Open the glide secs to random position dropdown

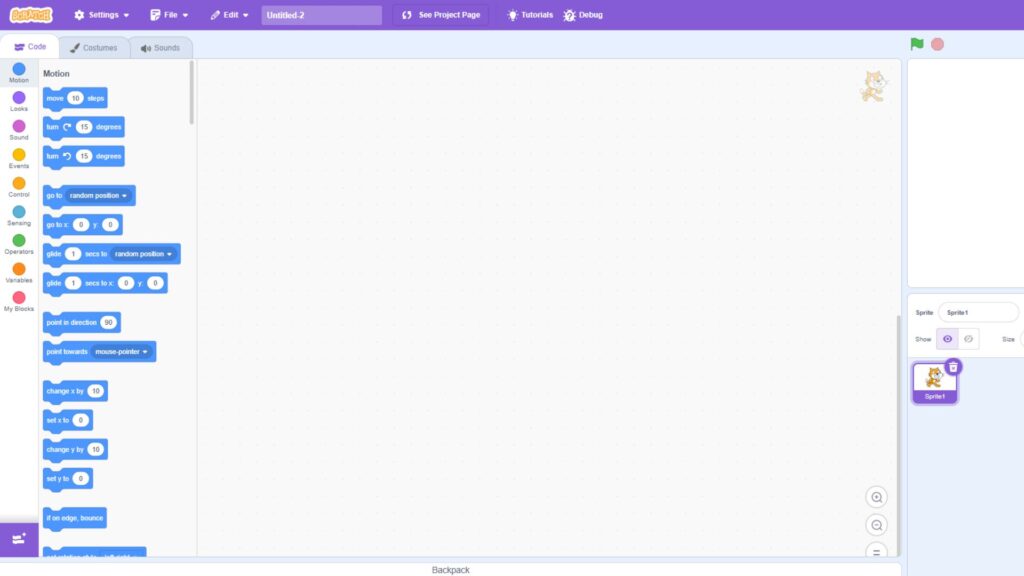pyautogui.click(x=144, y=253)
